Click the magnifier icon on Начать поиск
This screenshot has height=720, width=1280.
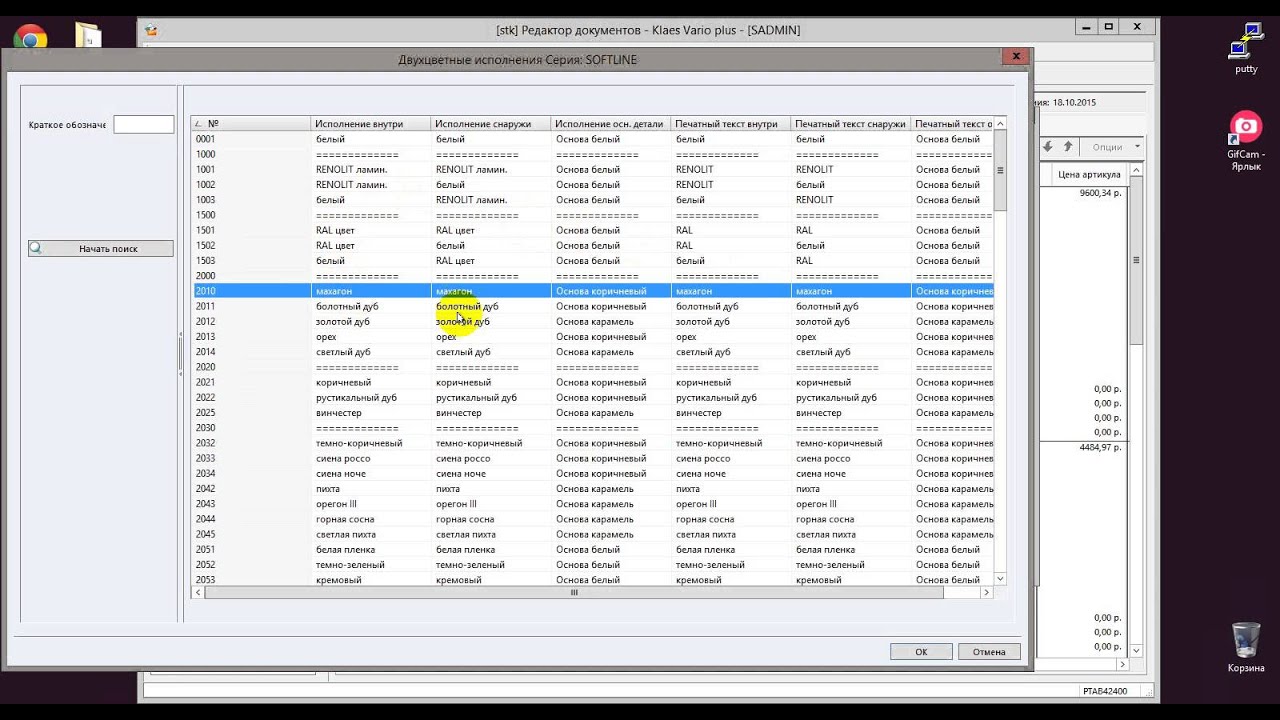pos(36,248)
